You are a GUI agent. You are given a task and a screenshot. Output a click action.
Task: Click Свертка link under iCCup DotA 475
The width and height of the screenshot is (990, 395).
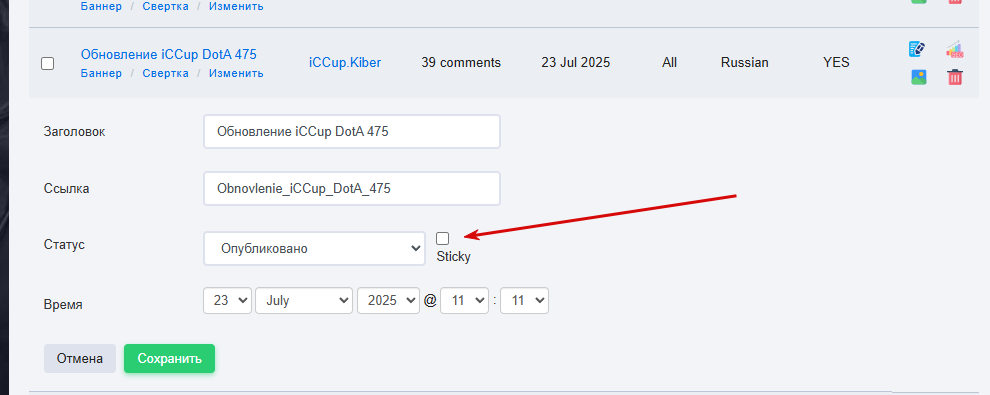165,73
